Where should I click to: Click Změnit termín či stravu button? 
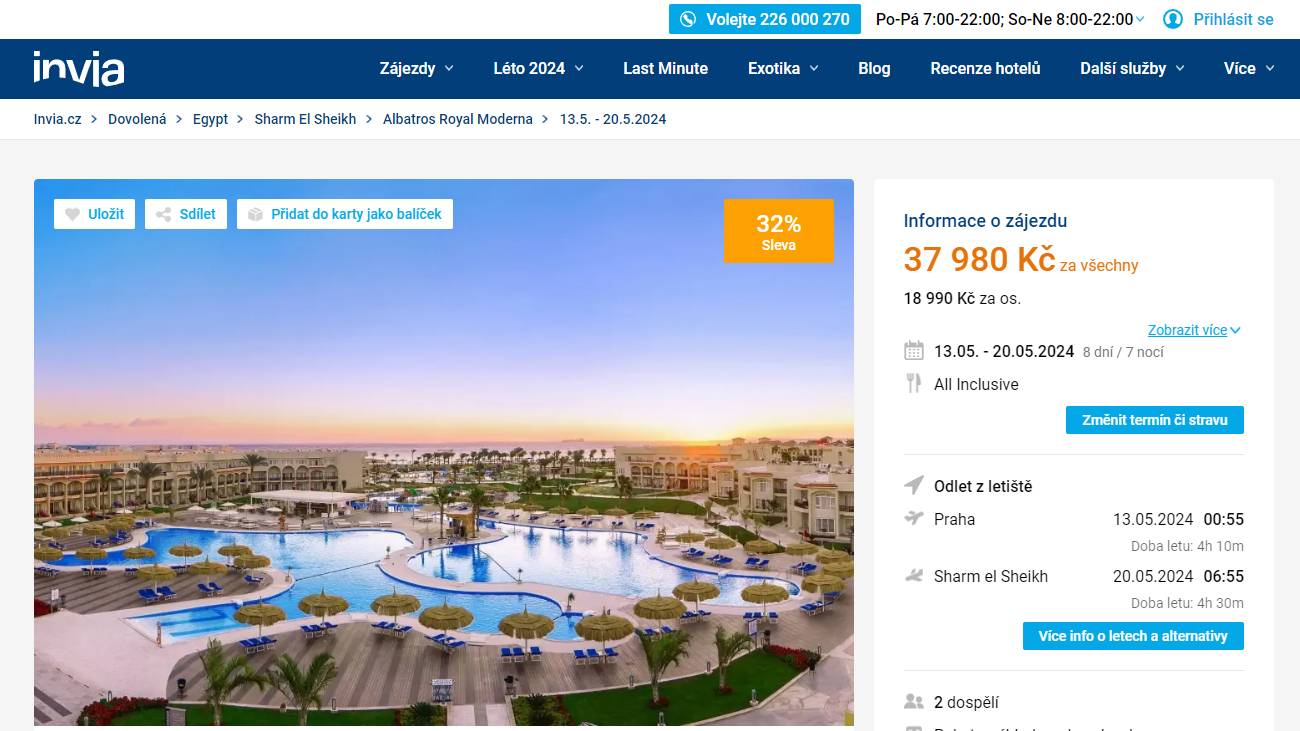tap(1155, 420)
